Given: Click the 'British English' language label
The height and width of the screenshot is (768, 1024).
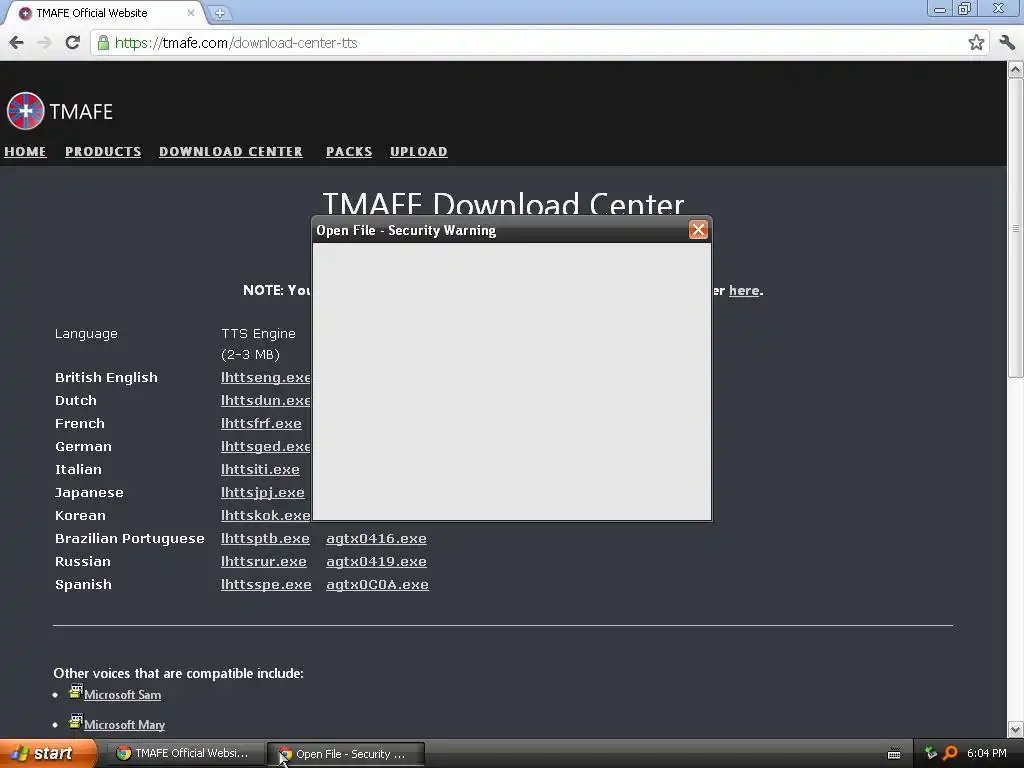Looking at the screenshot, I should (x=106, y=377).
